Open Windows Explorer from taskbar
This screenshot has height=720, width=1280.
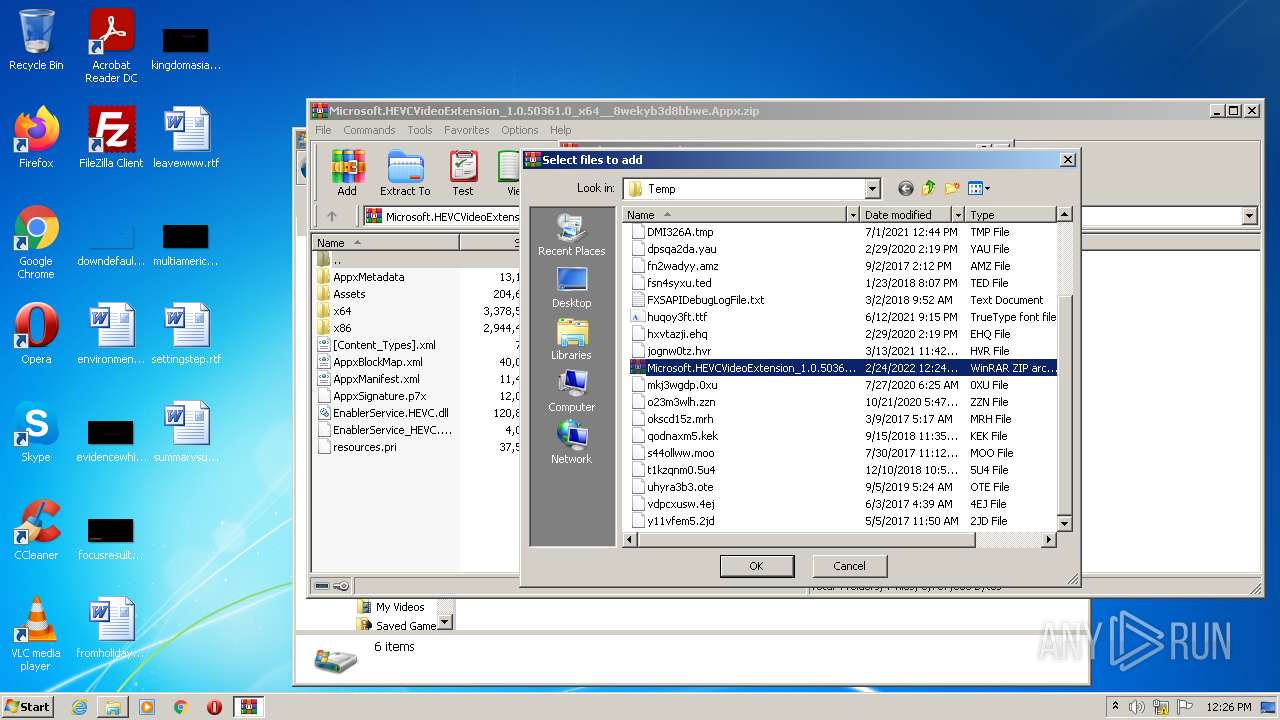pyautogui.click(x=113, y=707)
